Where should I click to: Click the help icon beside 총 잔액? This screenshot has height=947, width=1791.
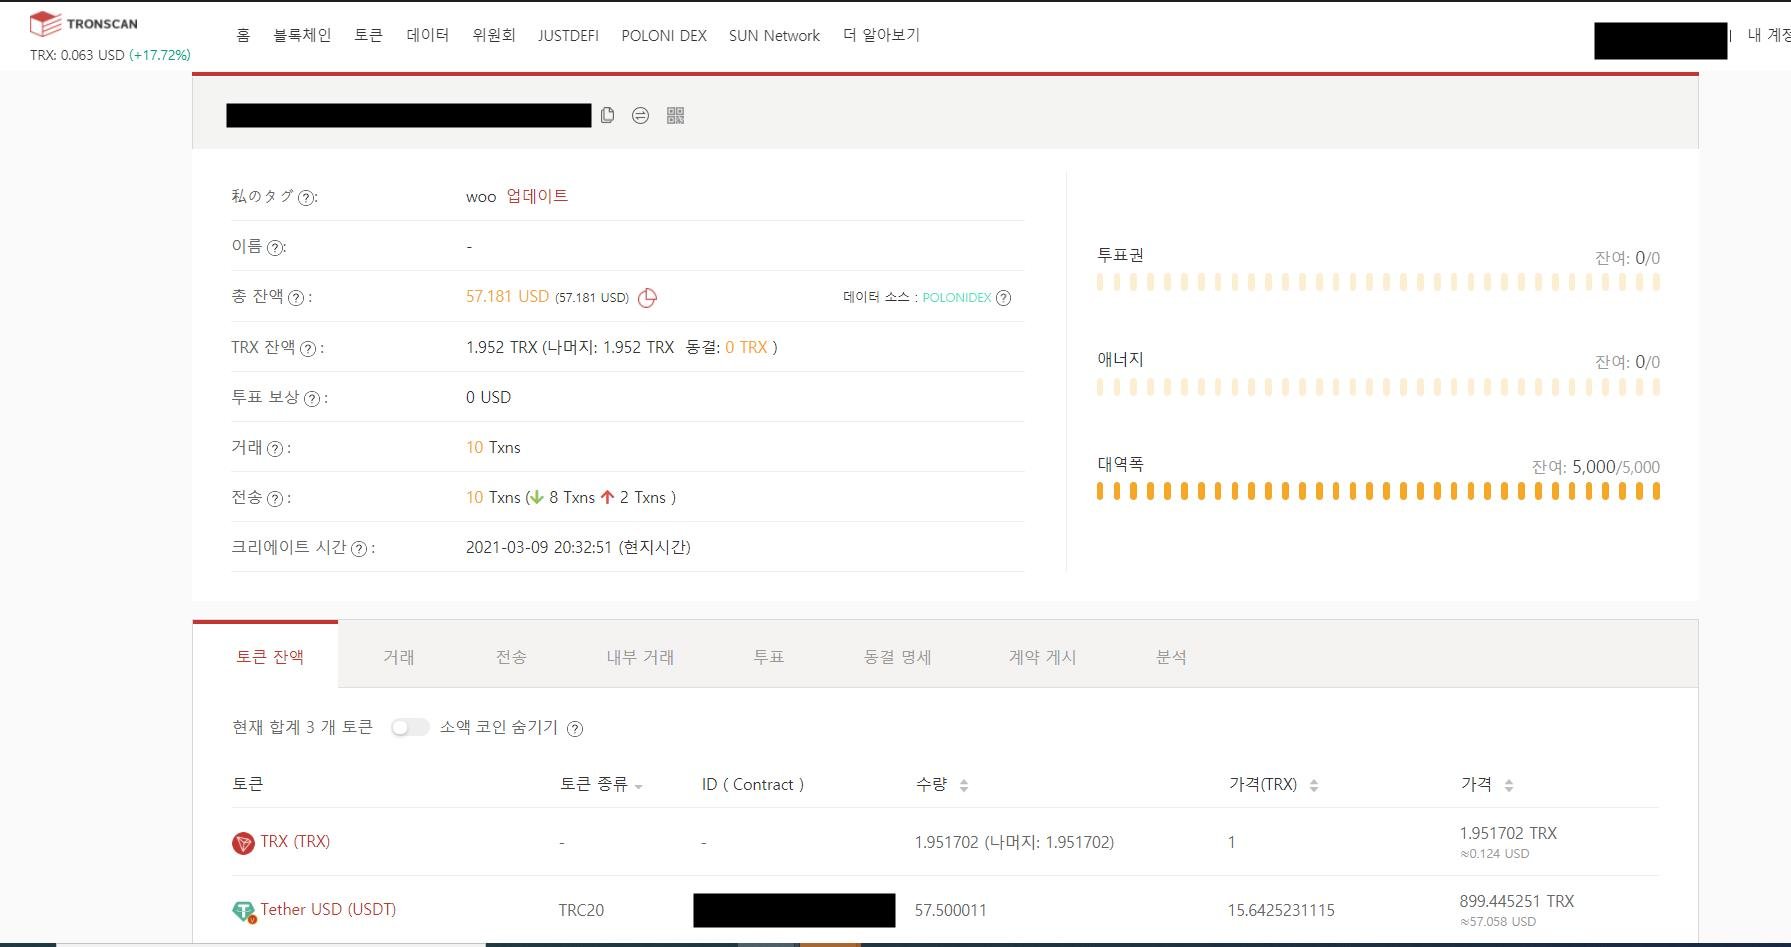tap(295, 297)
